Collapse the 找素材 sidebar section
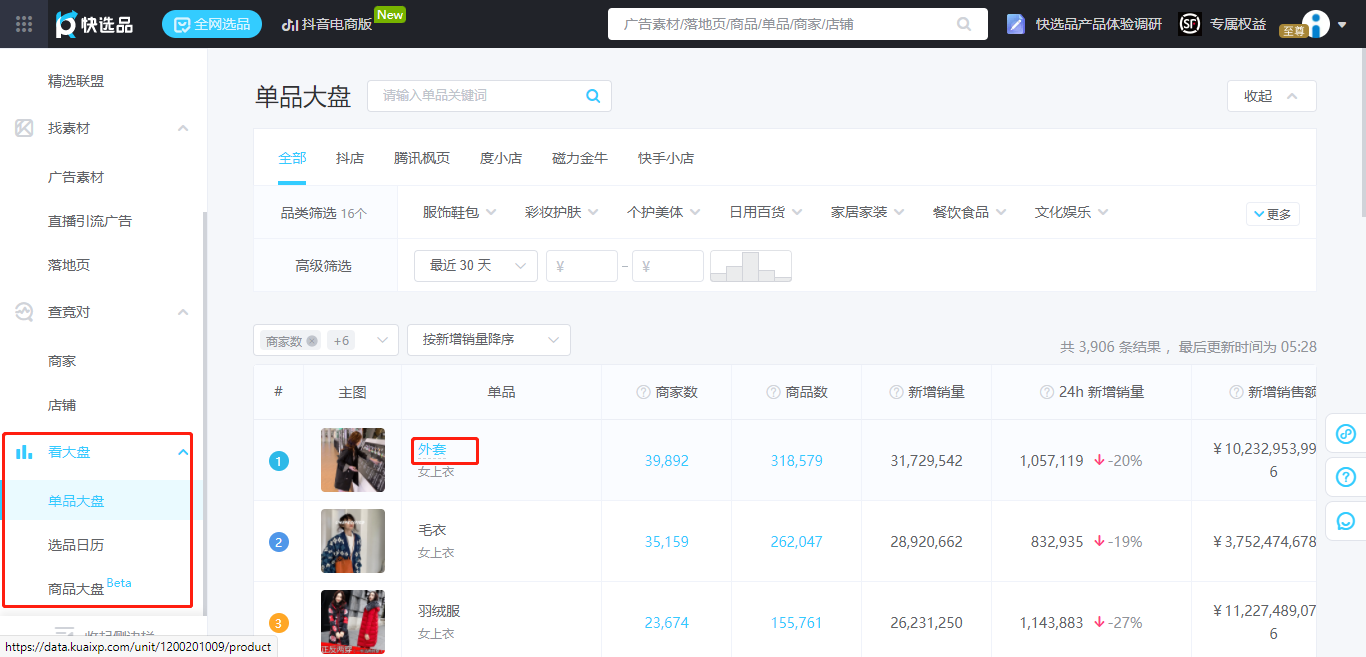 point(183,128)
